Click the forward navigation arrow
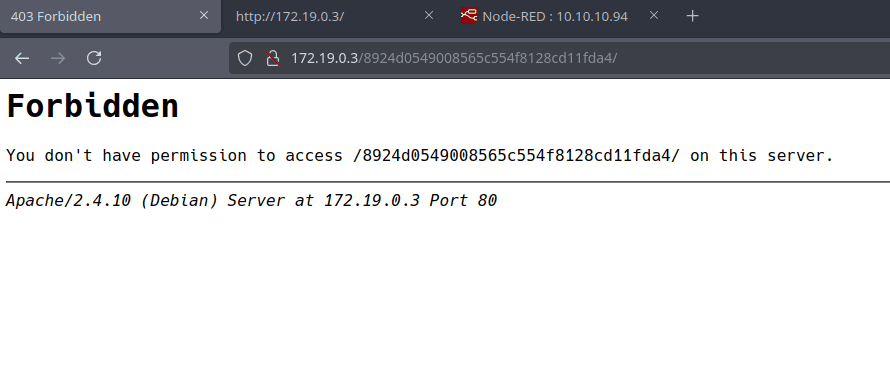This screenshot has height=378, width=890. (57, 58)
